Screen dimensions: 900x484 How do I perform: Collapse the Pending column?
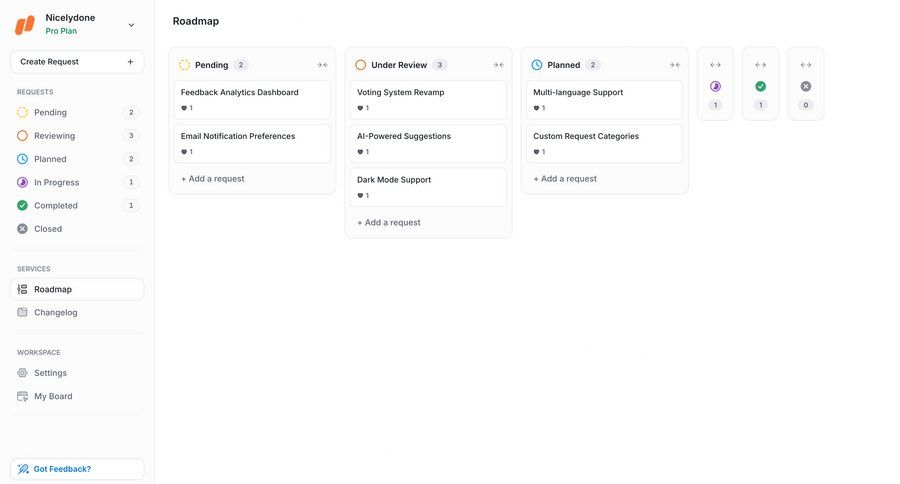[322, 65]
